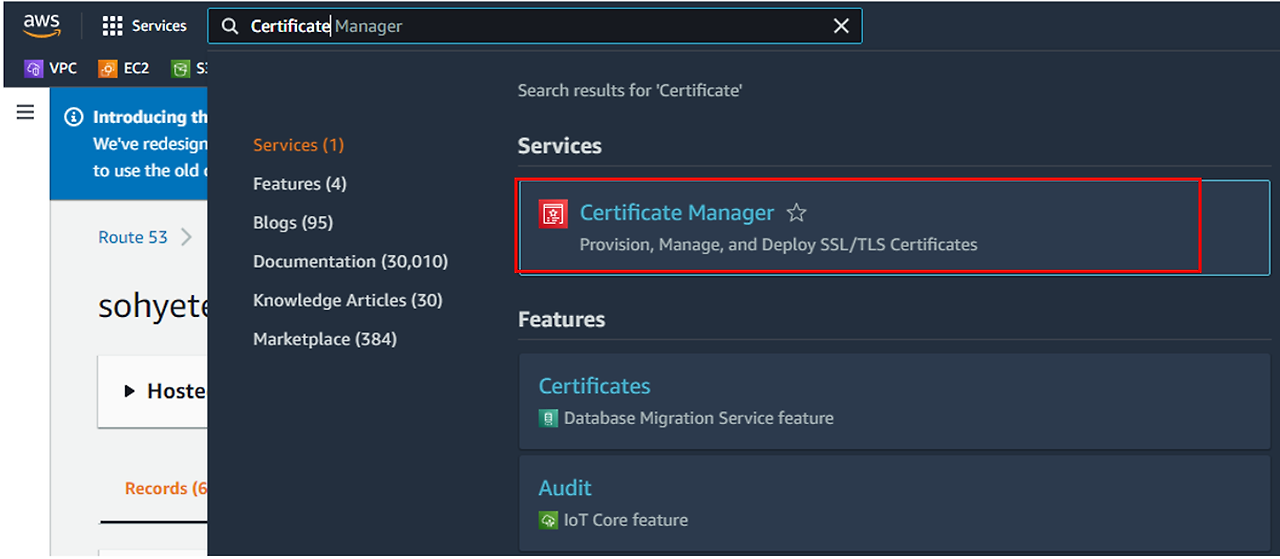The height and width of the screenshot is (559, 1280).
Task: Show Marketplace (384) results
Action: pyautogui.click(x=325, y=339)
